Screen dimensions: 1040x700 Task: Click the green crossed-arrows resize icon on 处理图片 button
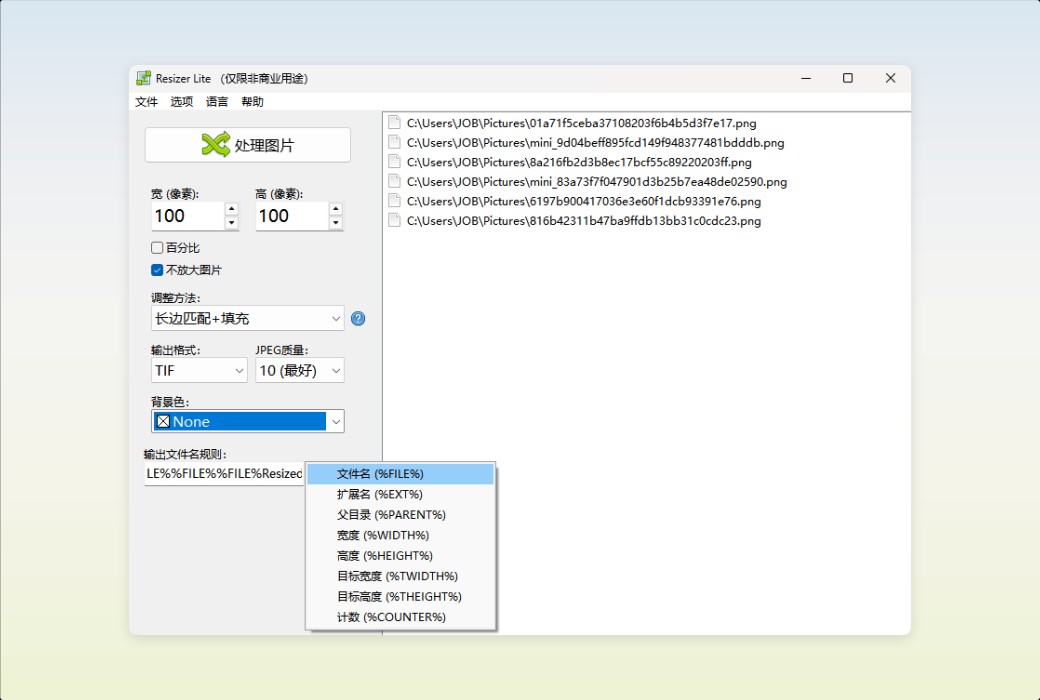[215, 144]
